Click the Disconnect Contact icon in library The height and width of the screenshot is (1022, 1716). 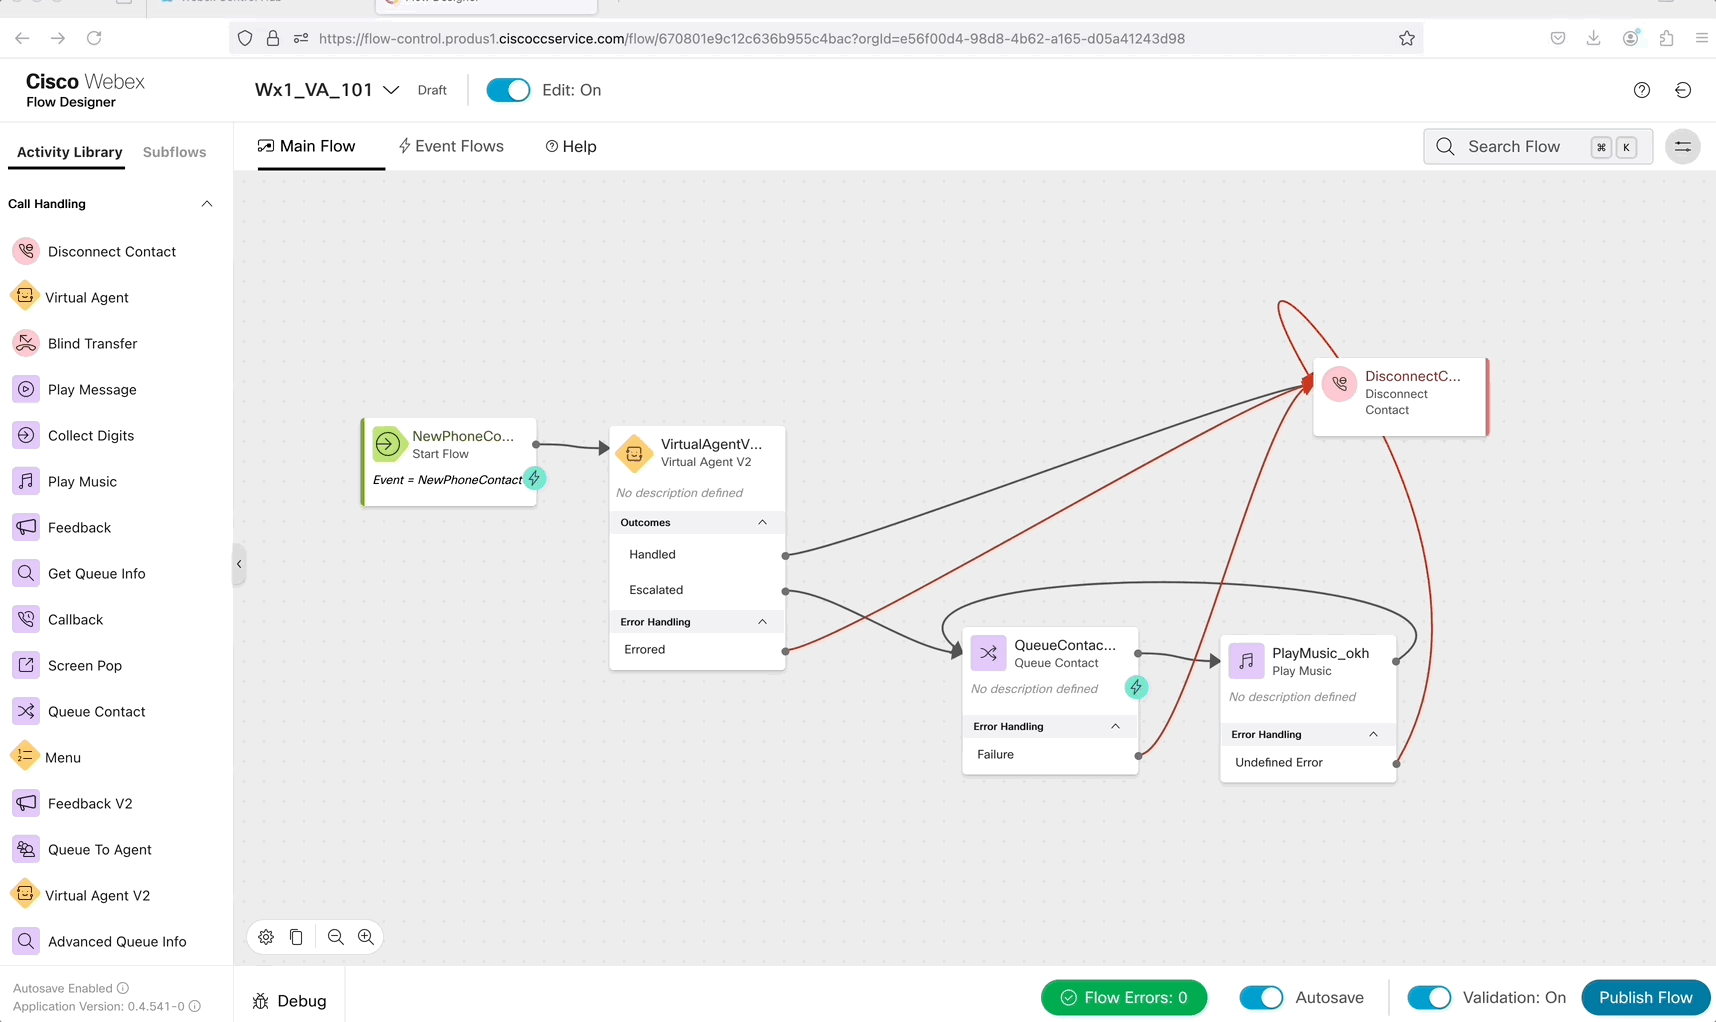(26, 251)
